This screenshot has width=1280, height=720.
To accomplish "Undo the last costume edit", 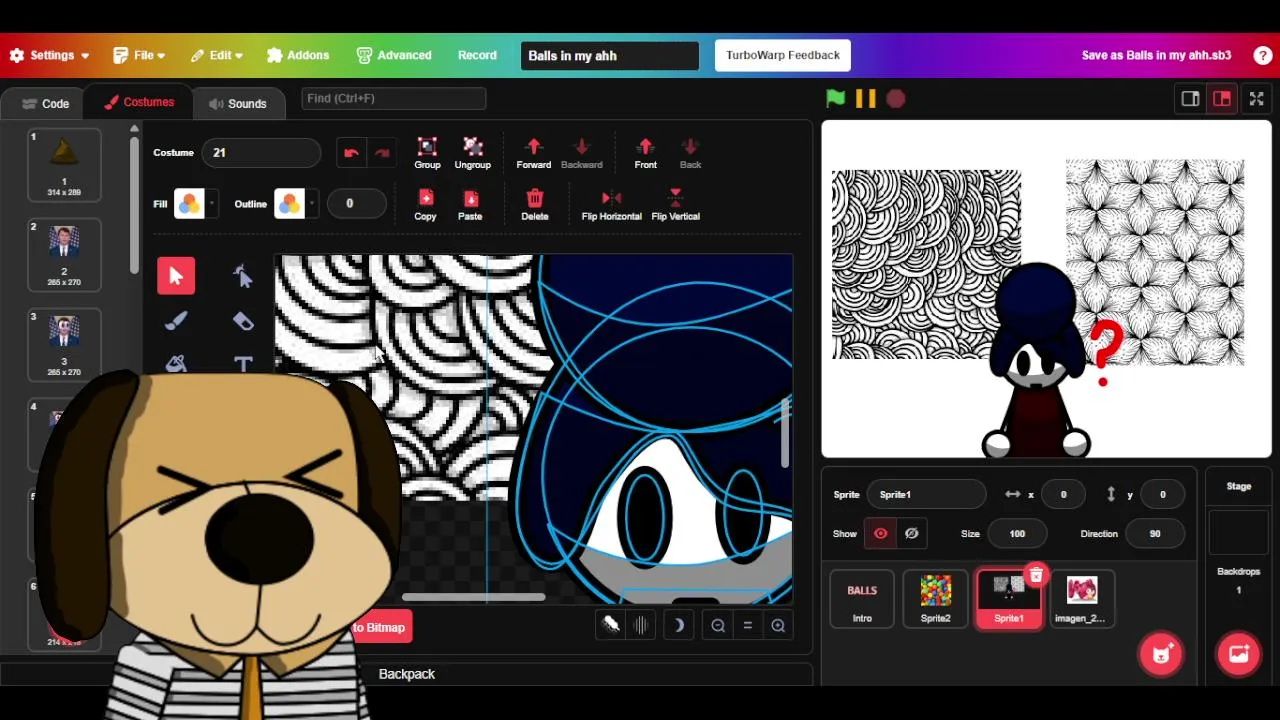I will coord(351,153).
